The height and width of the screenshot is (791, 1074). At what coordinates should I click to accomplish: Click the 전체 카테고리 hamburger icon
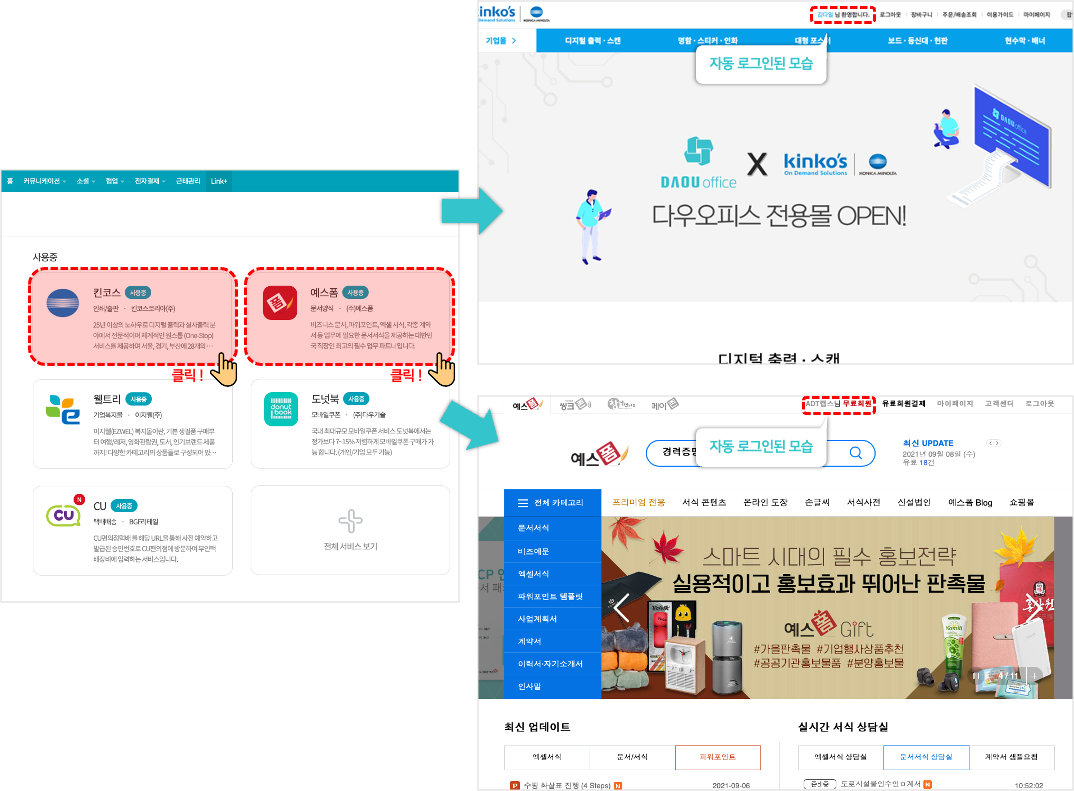523,503
